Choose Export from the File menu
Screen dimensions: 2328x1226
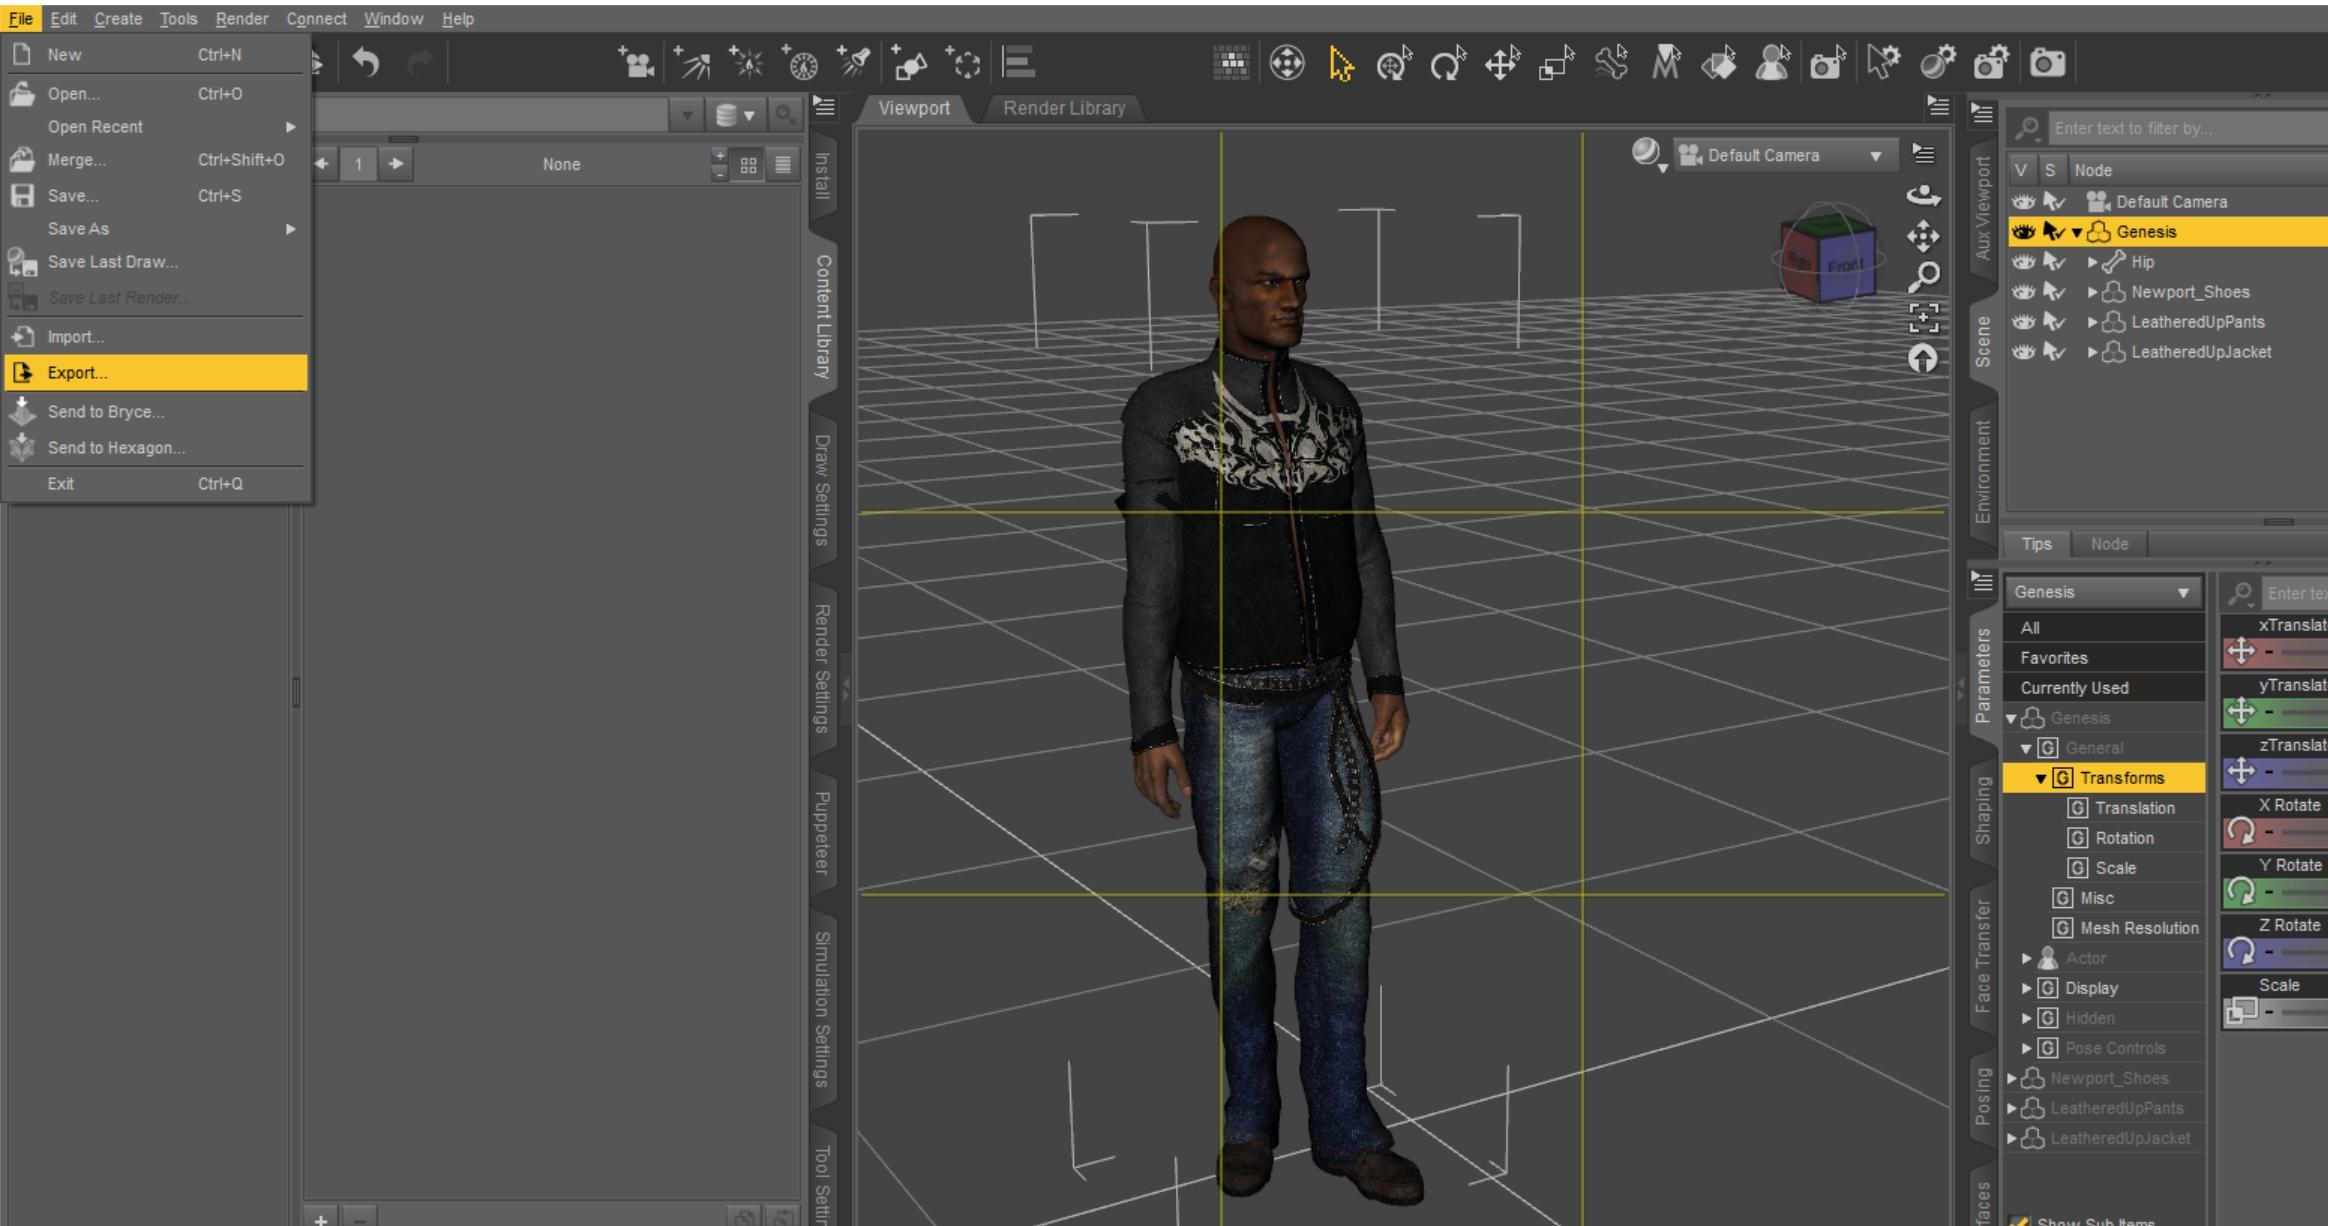click(77, 373)
